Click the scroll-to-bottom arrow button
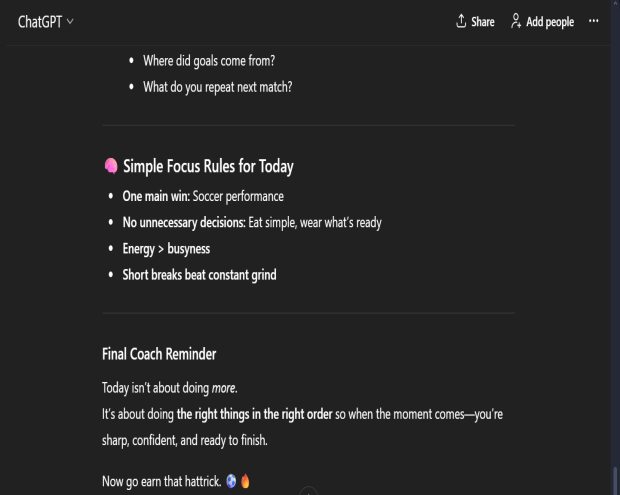 309,491
